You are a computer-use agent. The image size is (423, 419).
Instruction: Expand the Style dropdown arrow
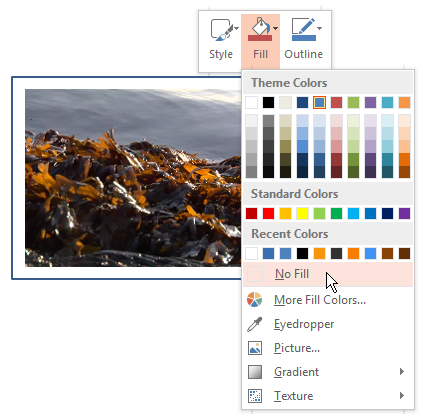236,28
